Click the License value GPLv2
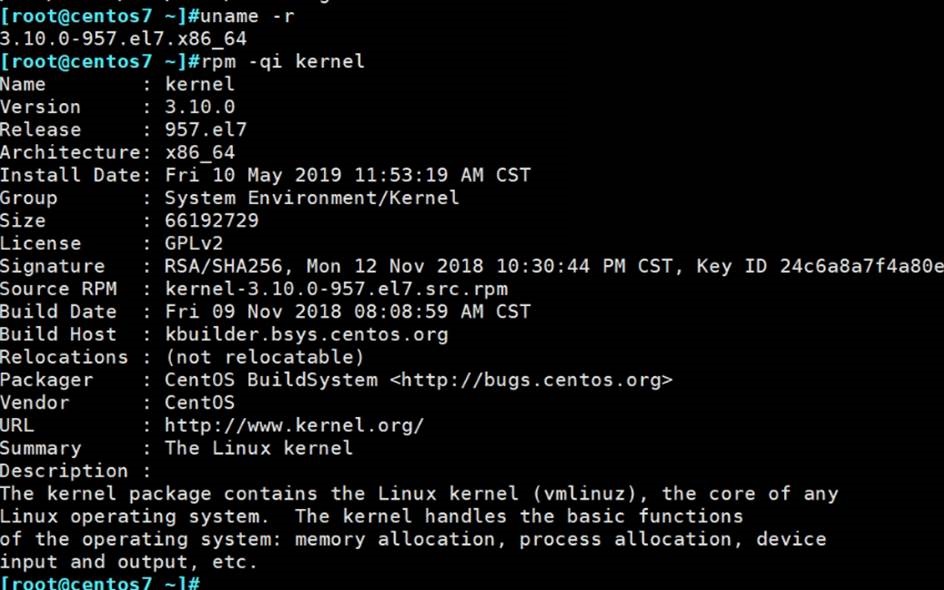The image size is (944, 590). coord(194,243)
